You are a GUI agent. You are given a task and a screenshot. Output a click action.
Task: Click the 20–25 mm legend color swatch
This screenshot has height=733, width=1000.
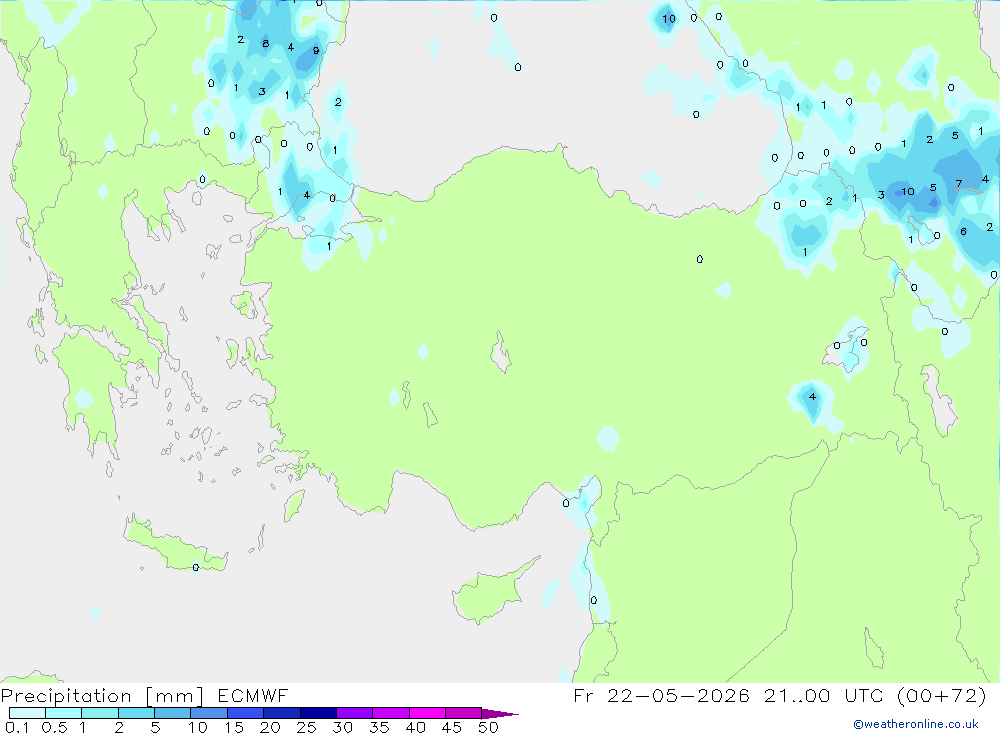coord(282,713)
